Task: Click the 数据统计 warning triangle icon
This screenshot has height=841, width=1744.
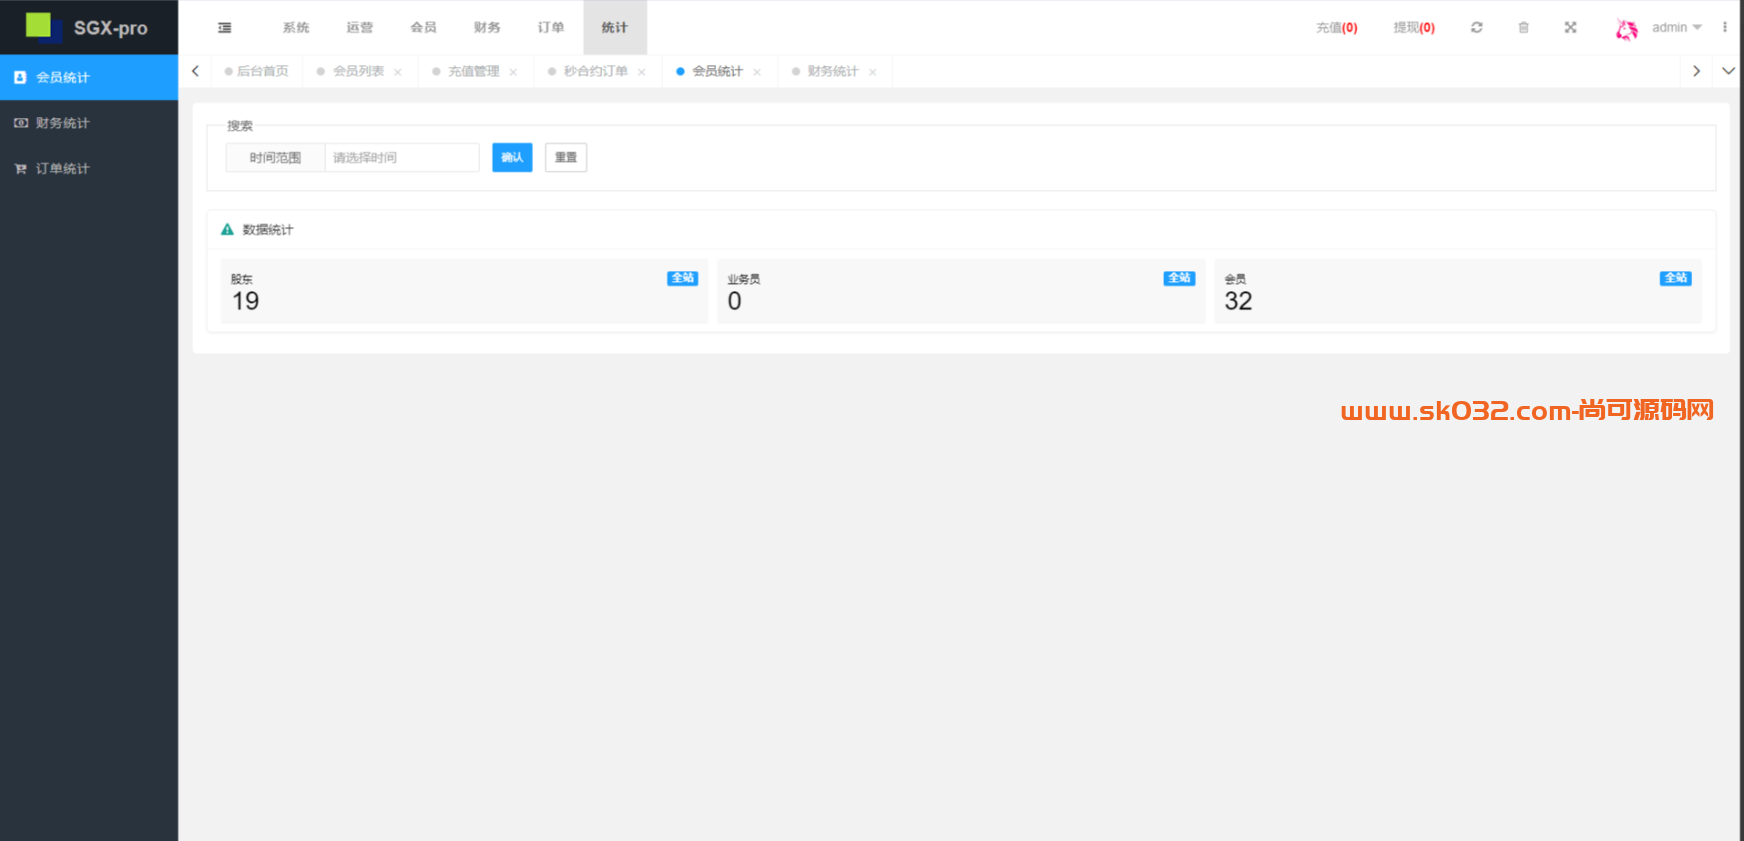Action: (227, 230)
